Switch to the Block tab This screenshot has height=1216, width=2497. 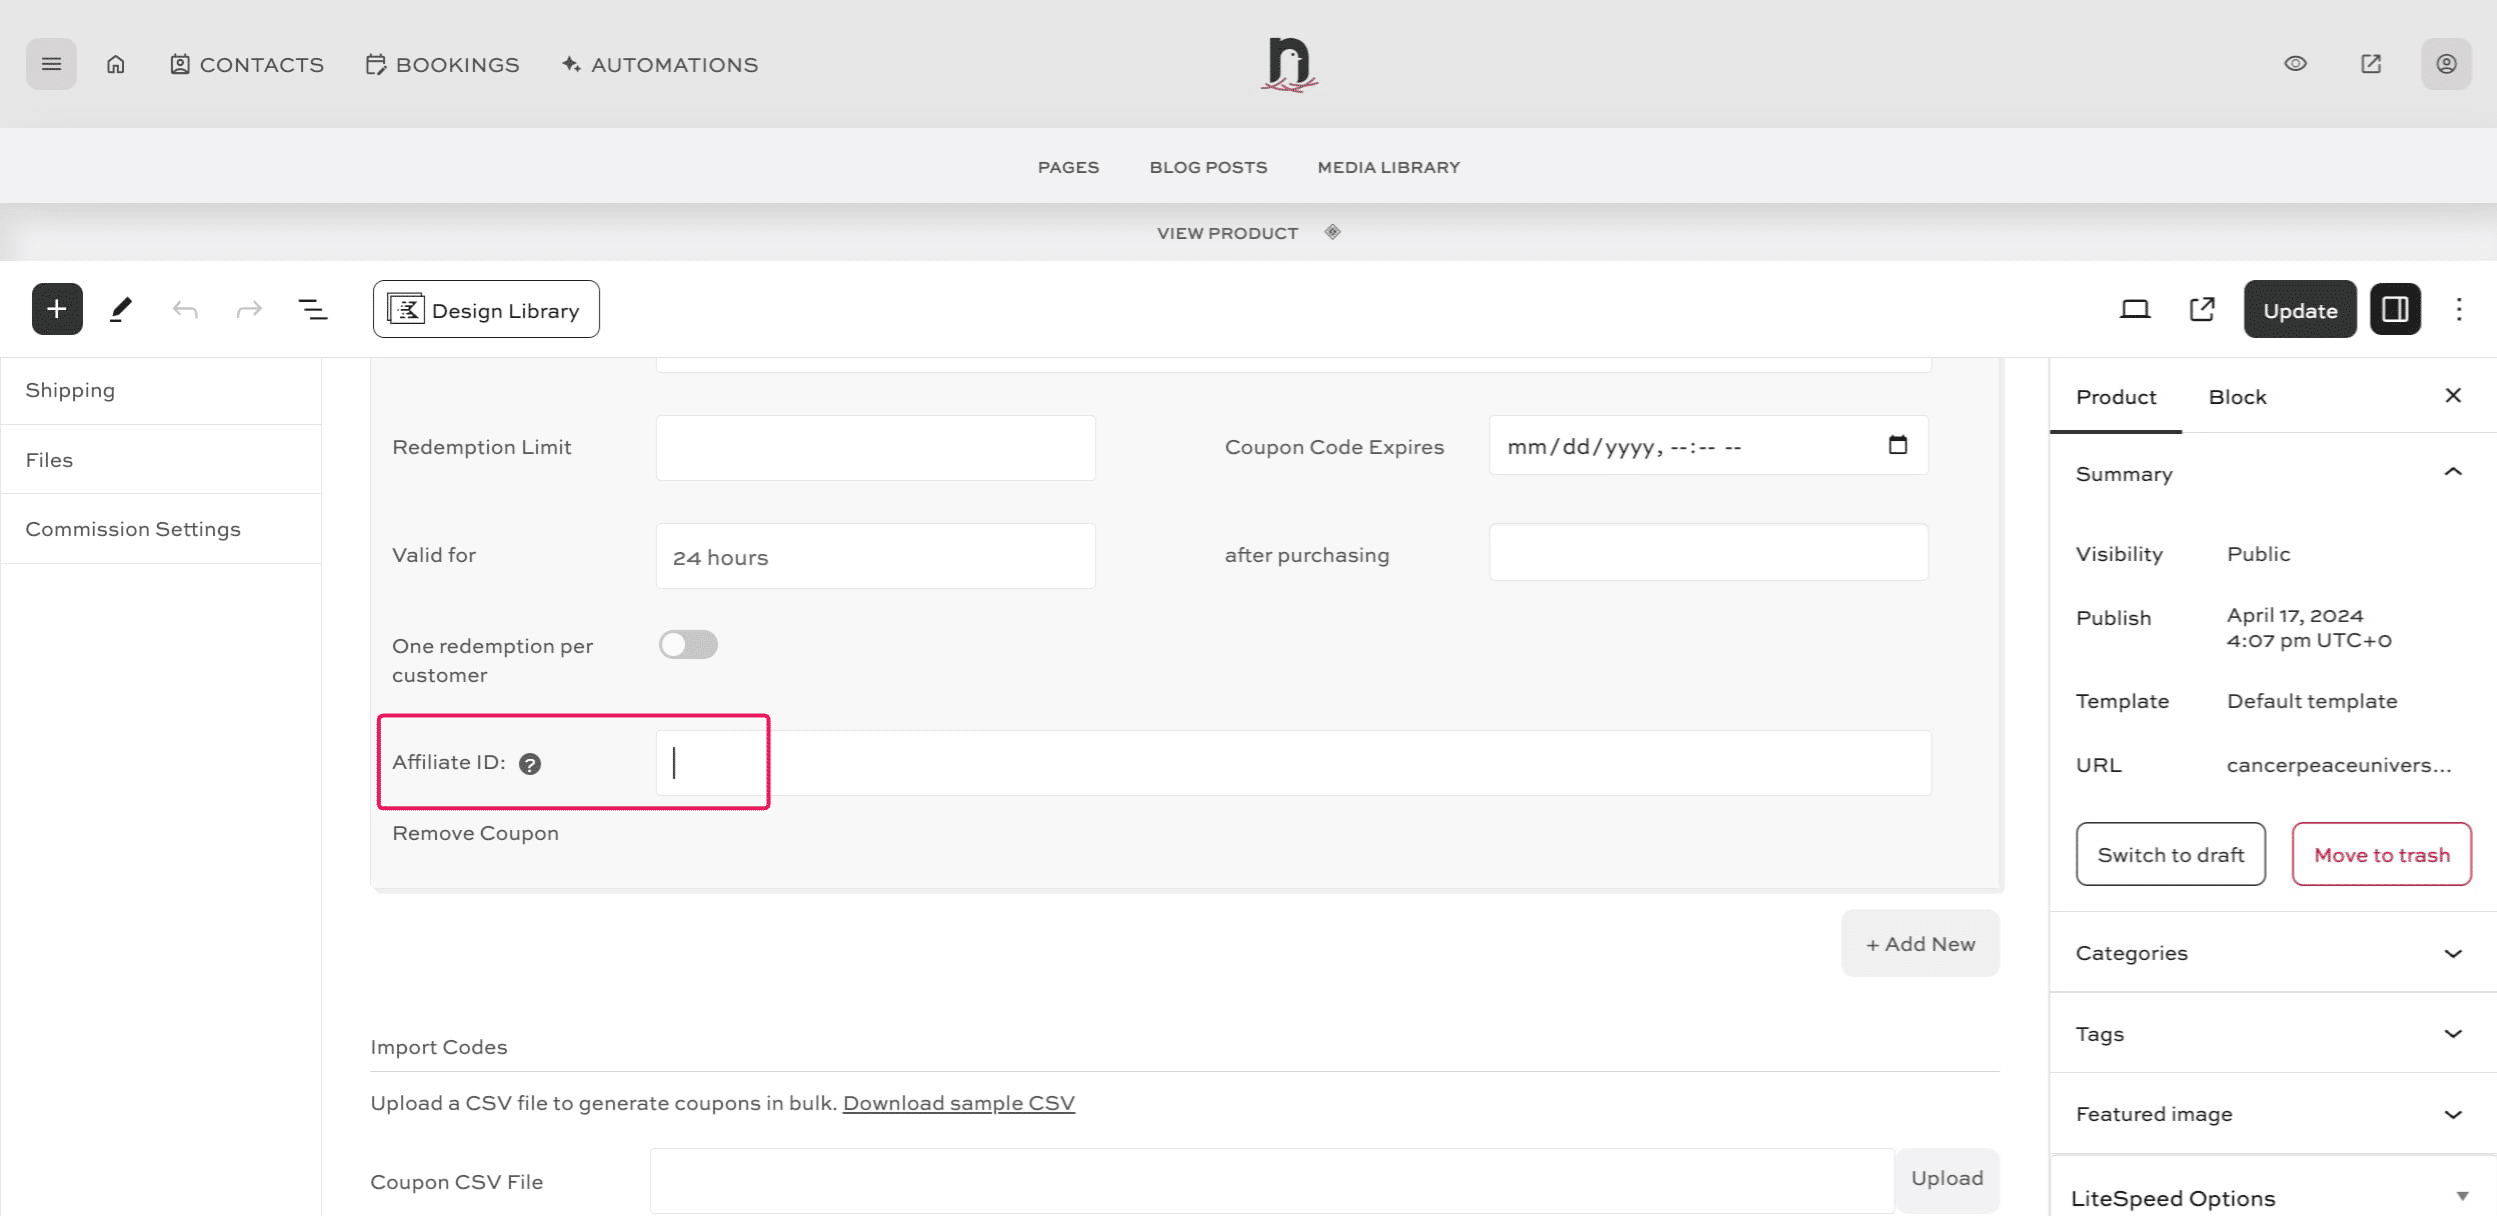[x=2236, y=396]
